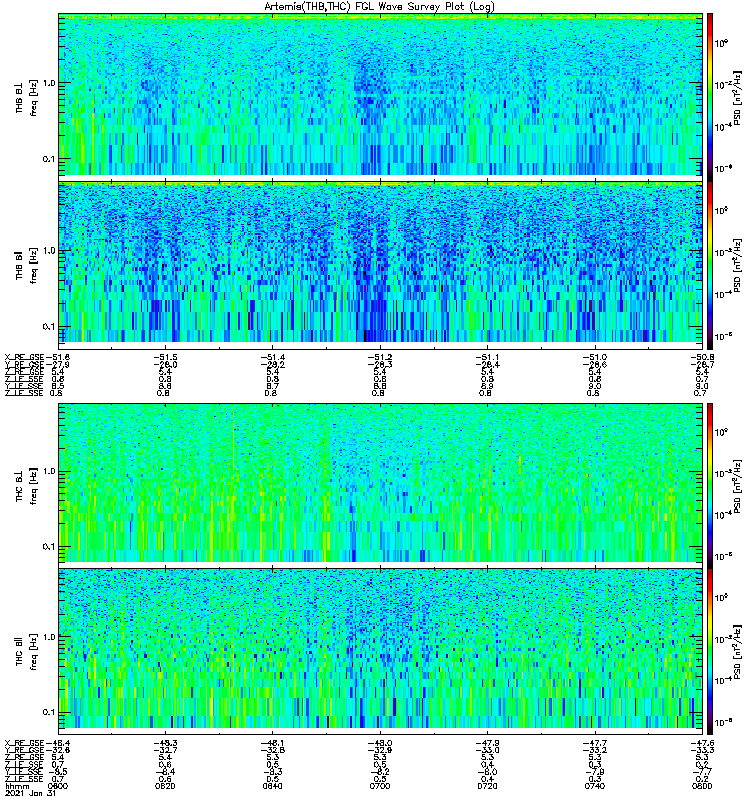This screenshot has width=750, height=800.
Task: Click the X_RE_GSE row label under the THB panels
Action: [24, 358]
